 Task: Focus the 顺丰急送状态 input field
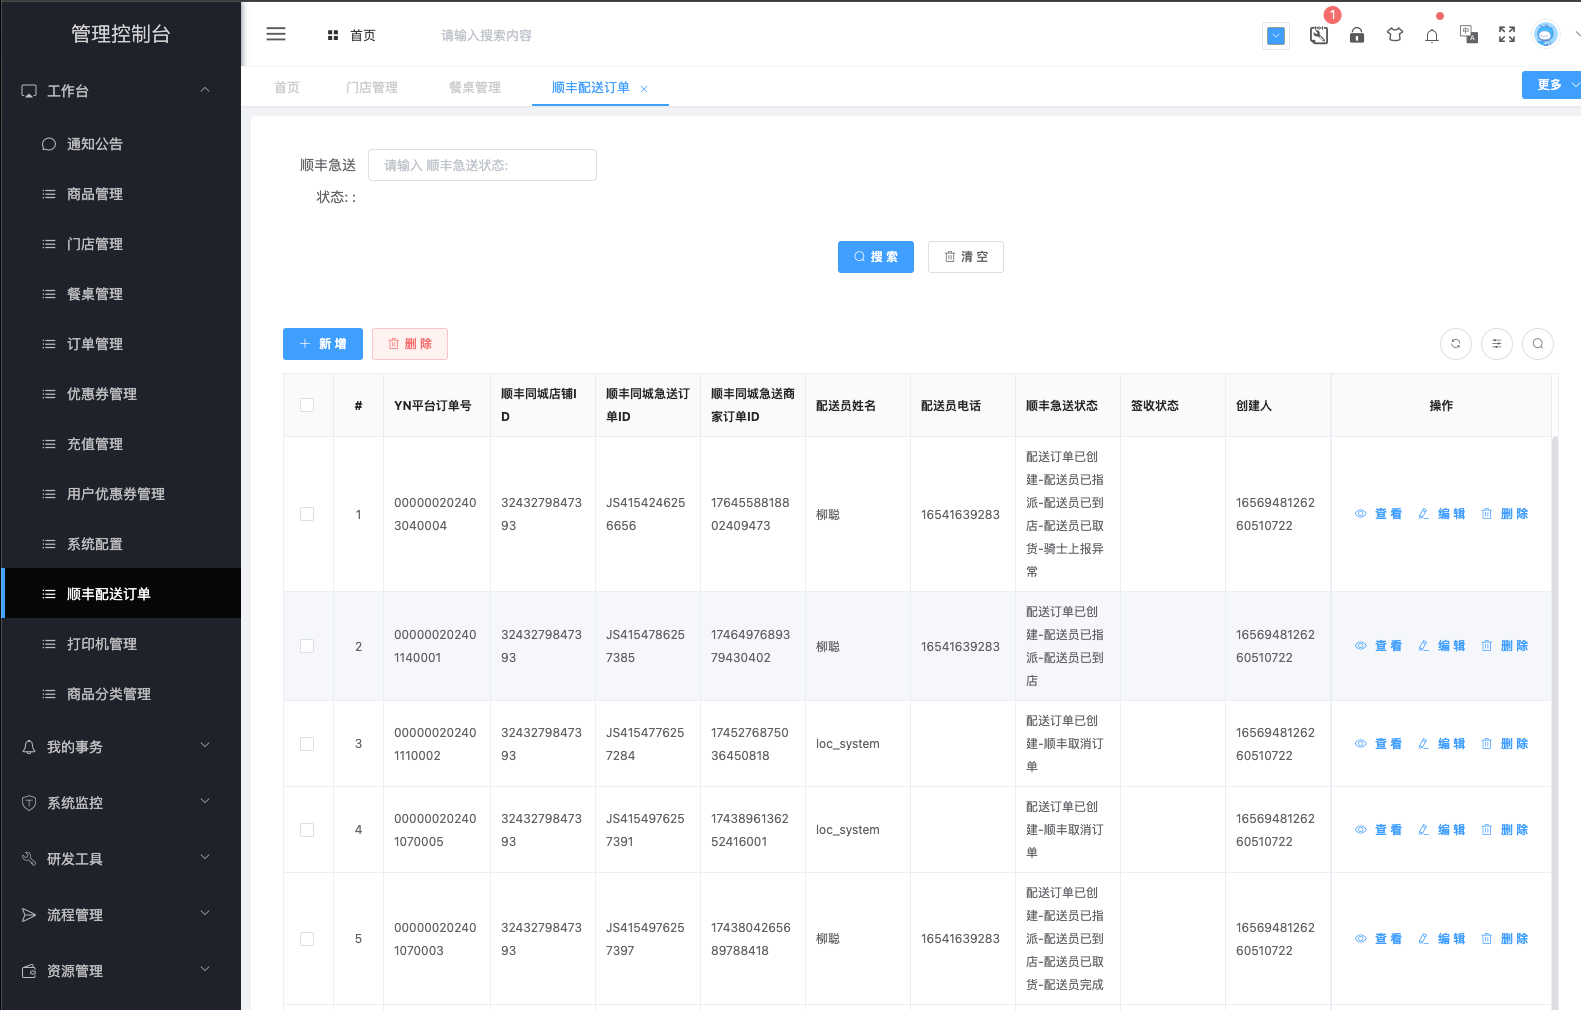coord(482,165)
